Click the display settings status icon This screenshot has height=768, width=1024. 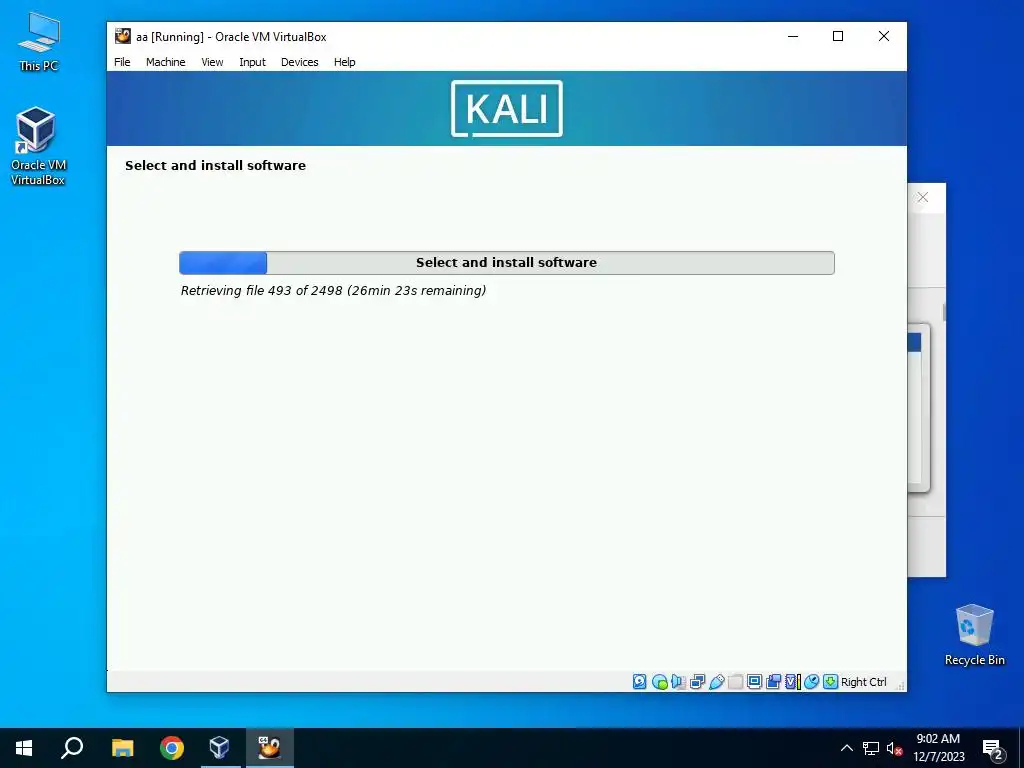(754, 682)
